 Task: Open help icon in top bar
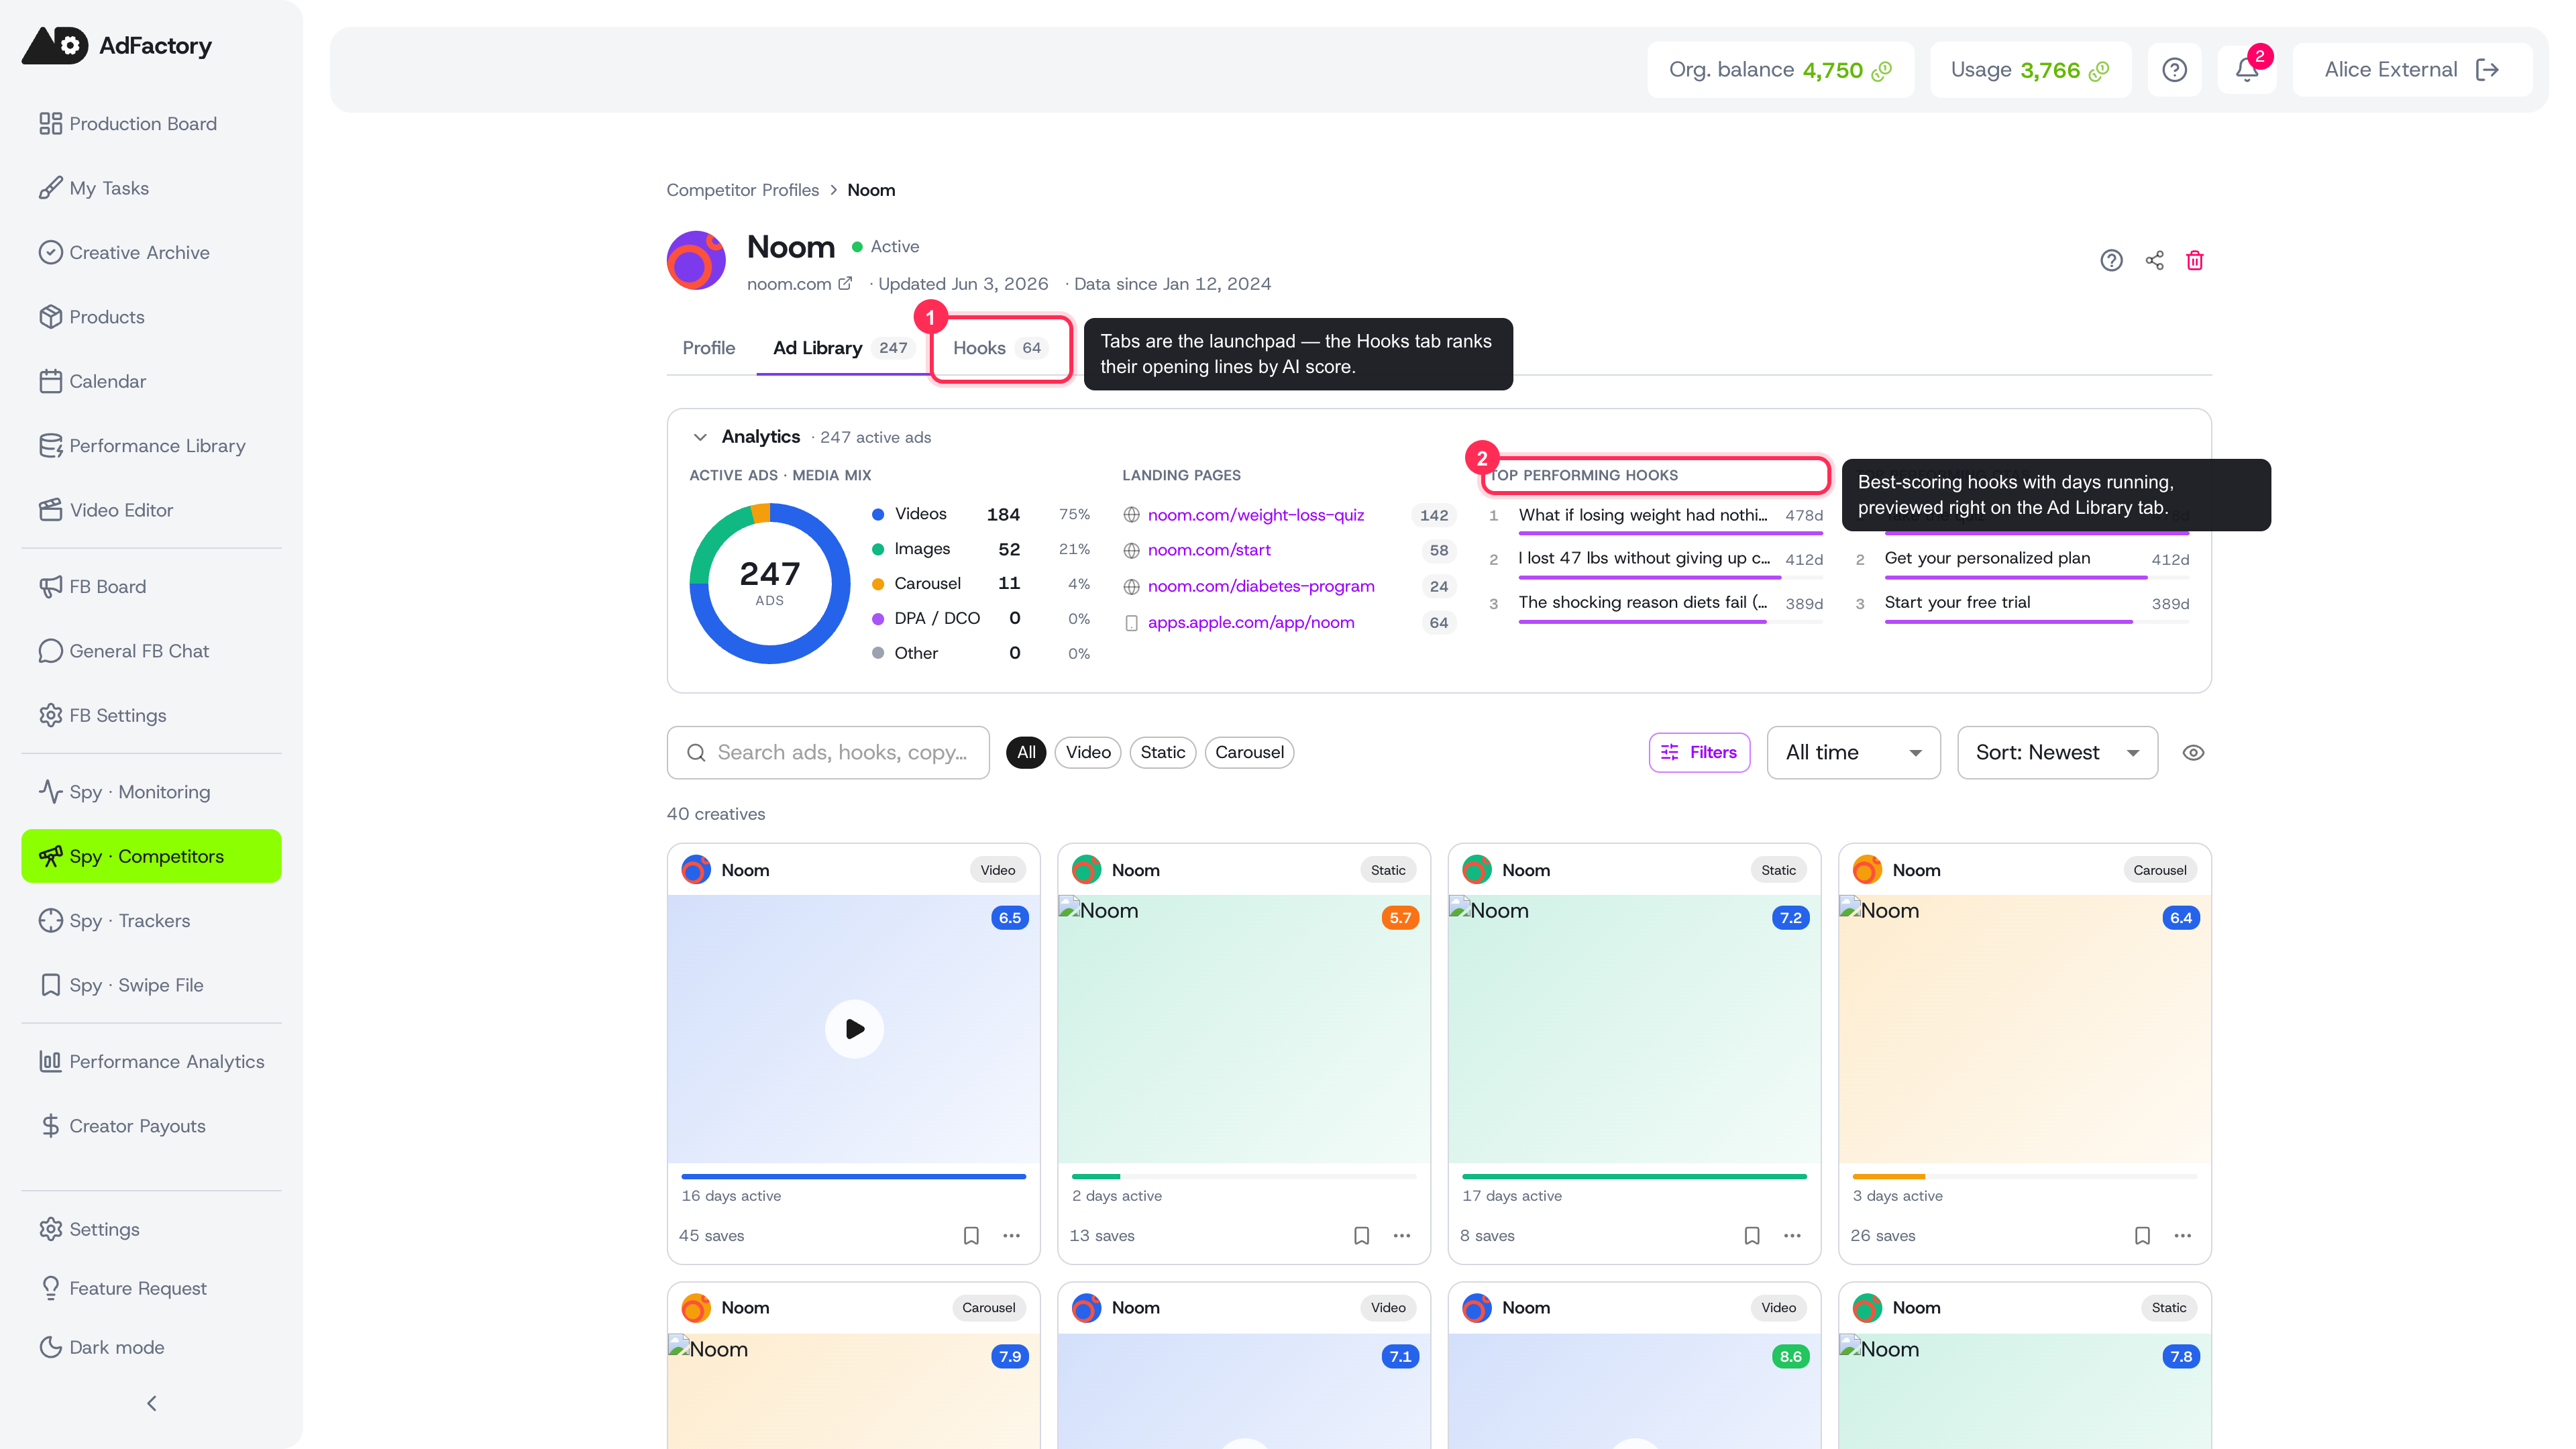(x=2174, y=70)
